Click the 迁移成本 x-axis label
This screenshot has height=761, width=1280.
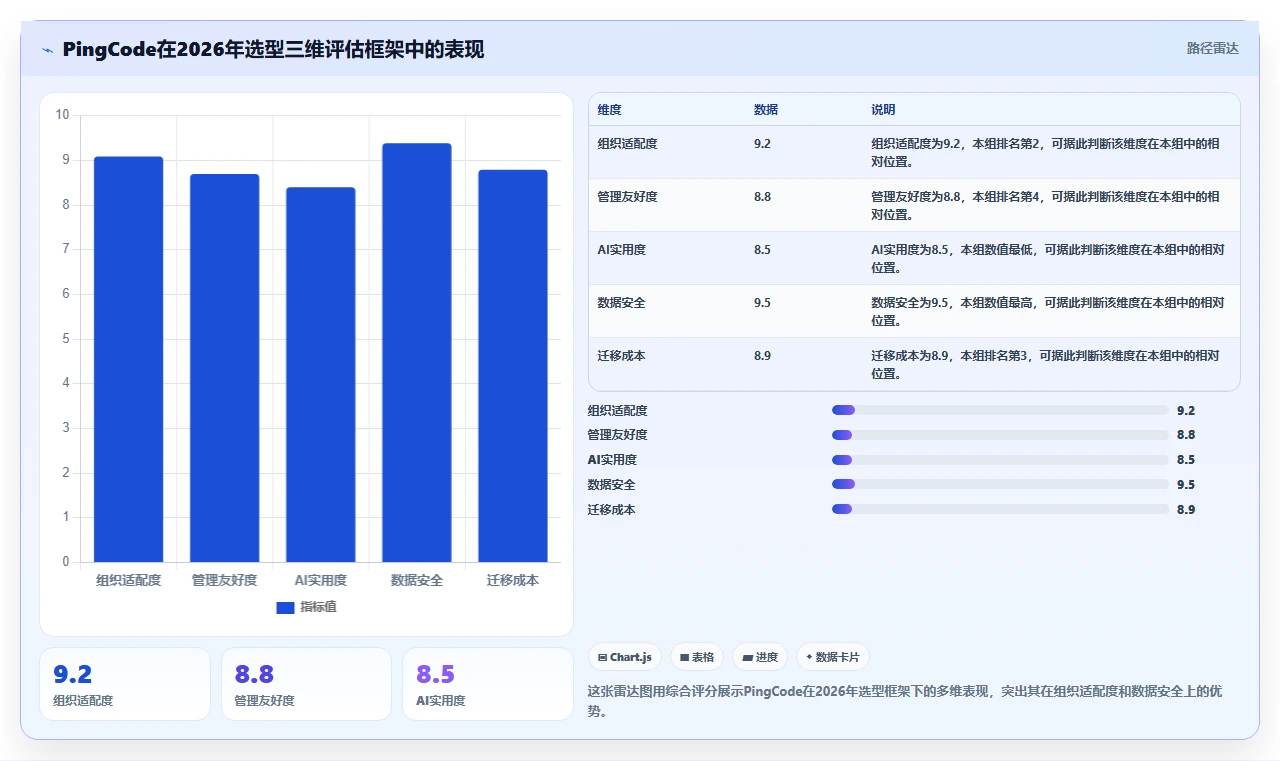(513, 580)
